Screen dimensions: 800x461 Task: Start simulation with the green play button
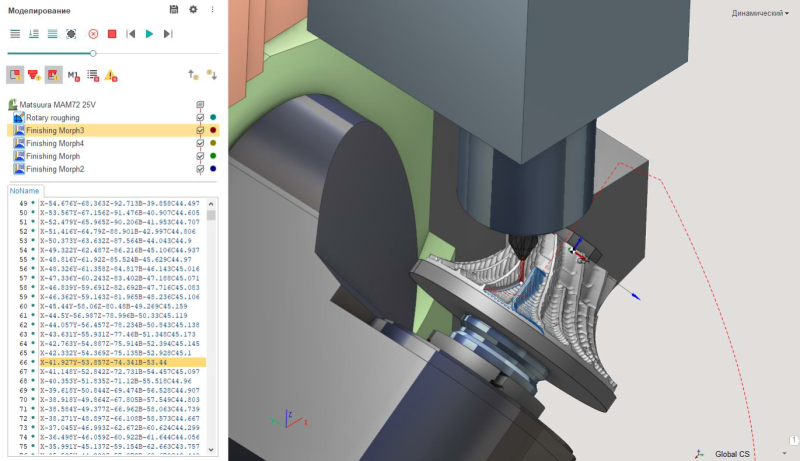149,34
